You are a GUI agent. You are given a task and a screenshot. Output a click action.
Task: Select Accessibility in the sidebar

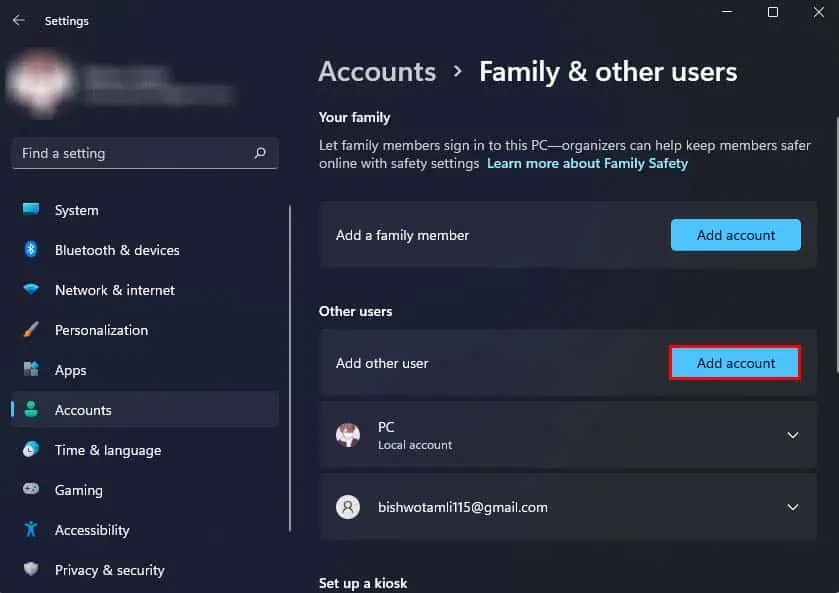pos(94,530)
